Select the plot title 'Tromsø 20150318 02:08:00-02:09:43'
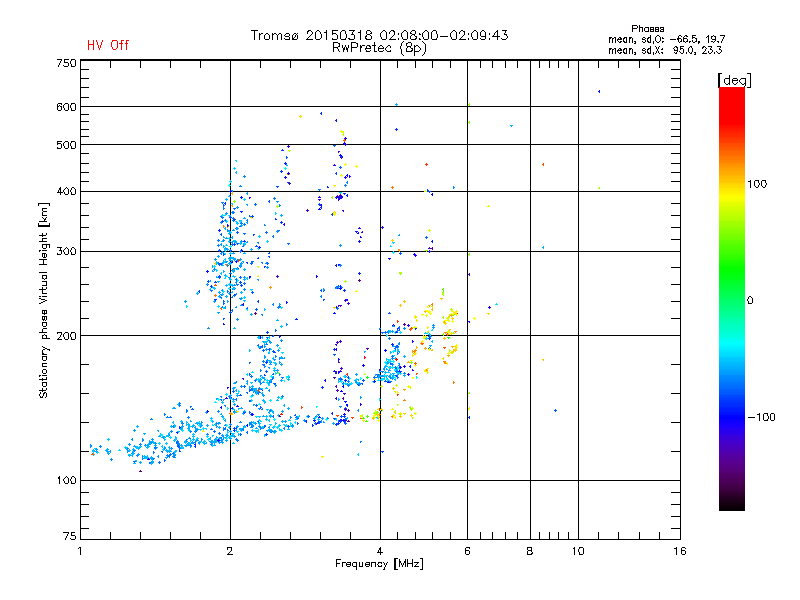The image size is (800, 600). [379, 35]
